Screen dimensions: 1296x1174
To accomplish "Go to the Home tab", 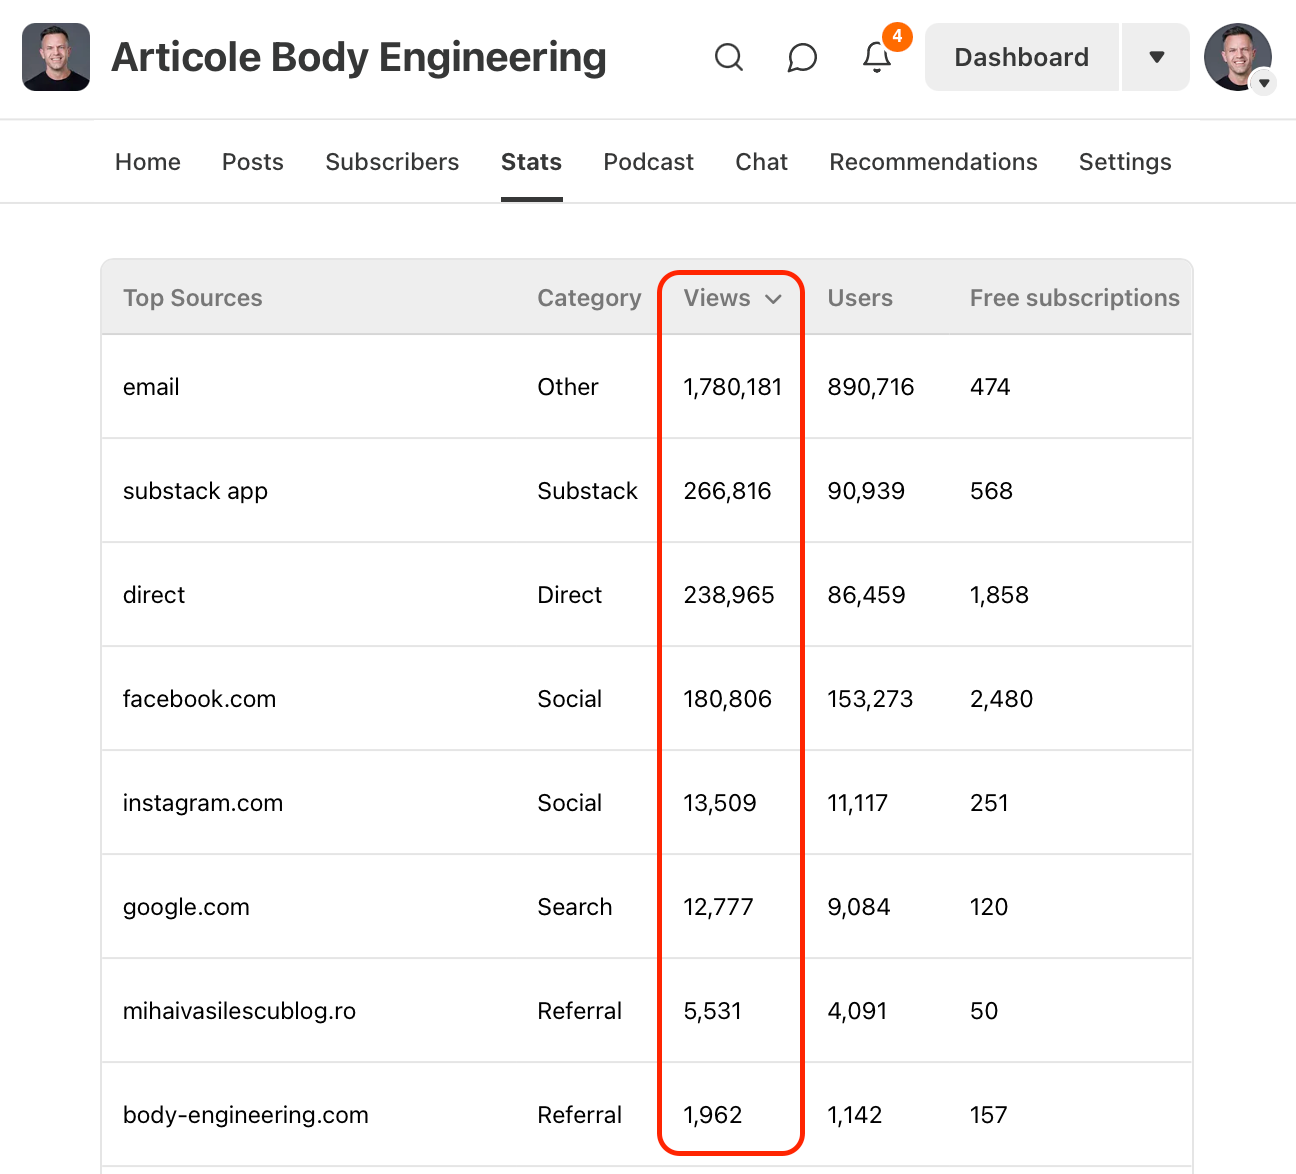I will point(148,162).
